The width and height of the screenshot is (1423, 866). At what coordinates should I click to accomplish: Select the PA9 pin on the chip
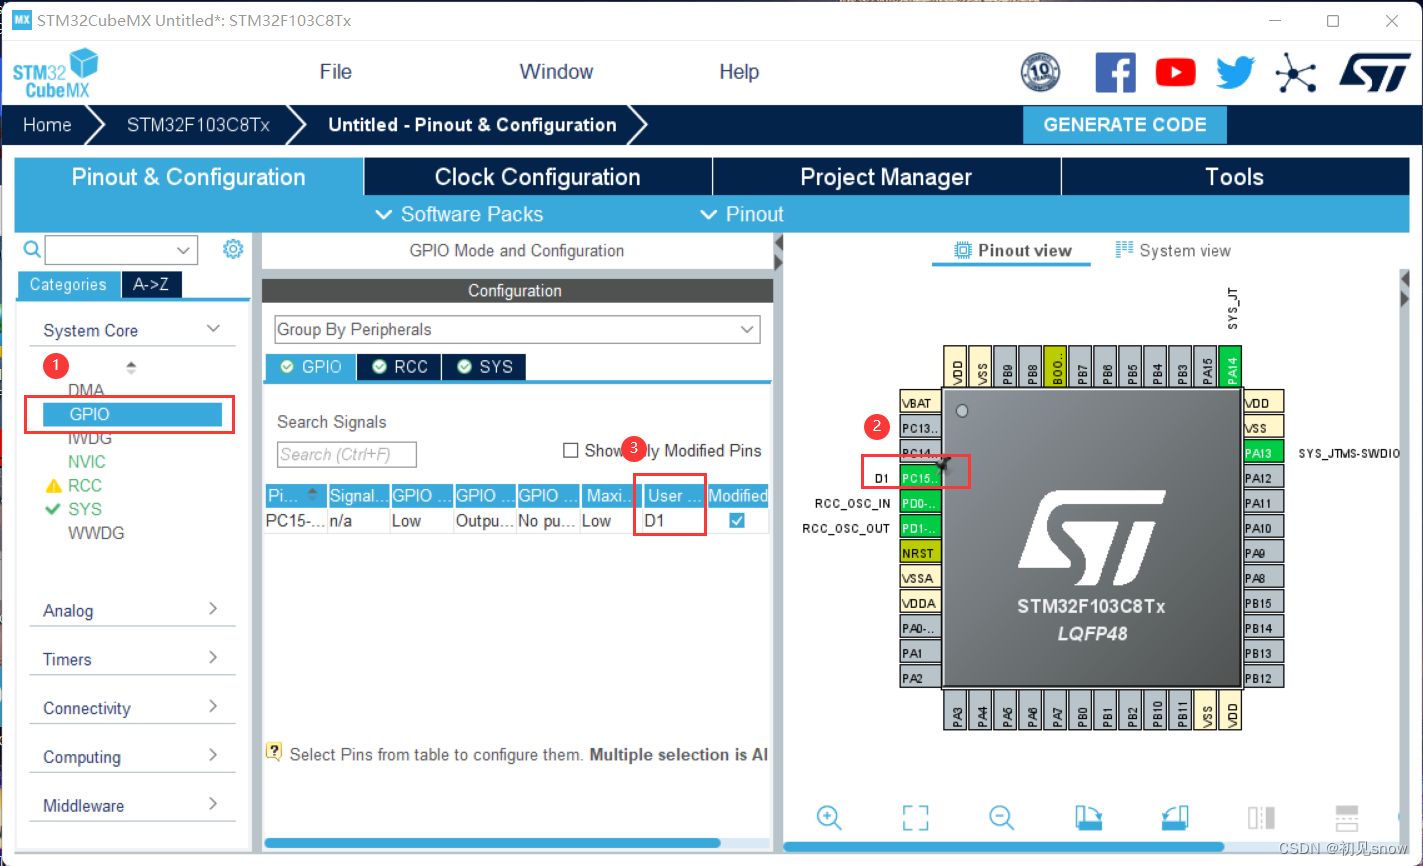pos(1263,553)
